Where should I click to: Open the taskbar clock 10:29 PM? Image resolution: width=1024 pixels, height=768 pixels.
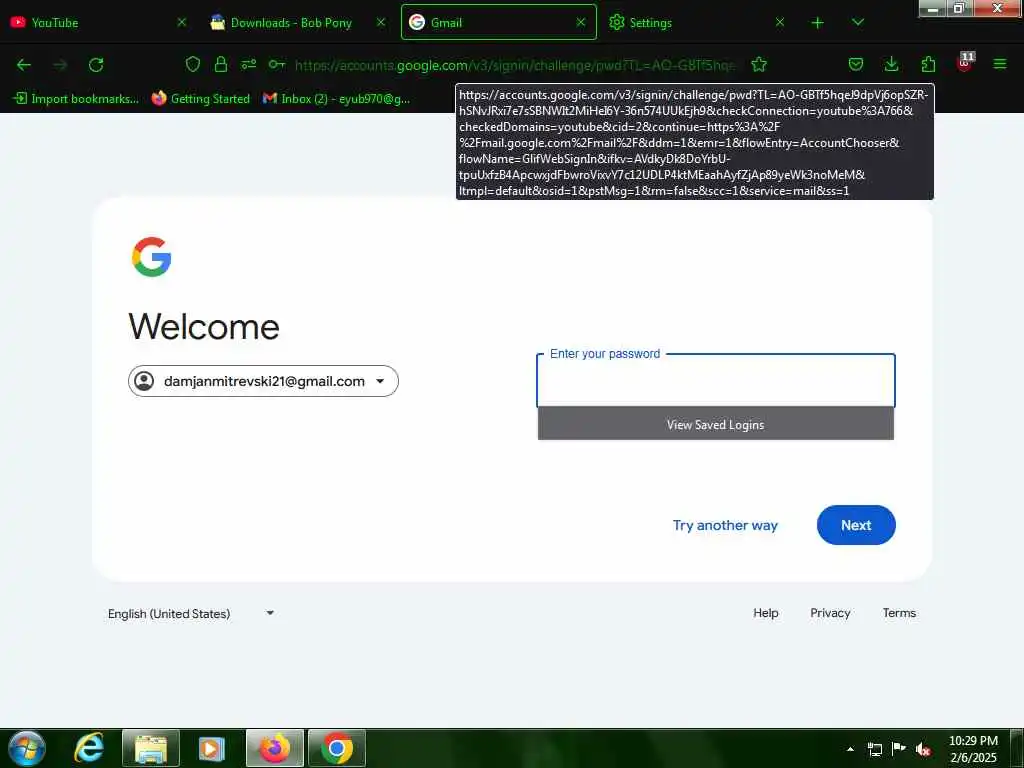tap(973, 748)
